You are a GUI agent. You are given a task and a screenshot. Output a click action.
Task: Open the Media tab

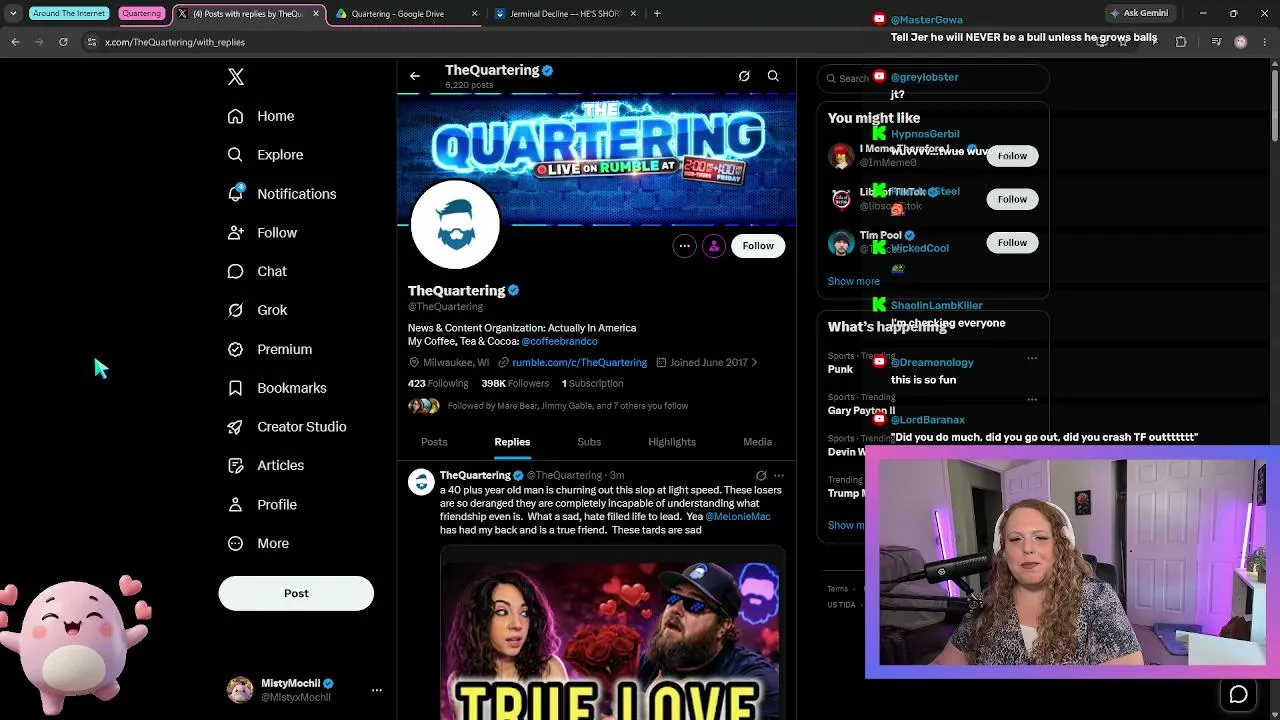[x=757, y=442]
